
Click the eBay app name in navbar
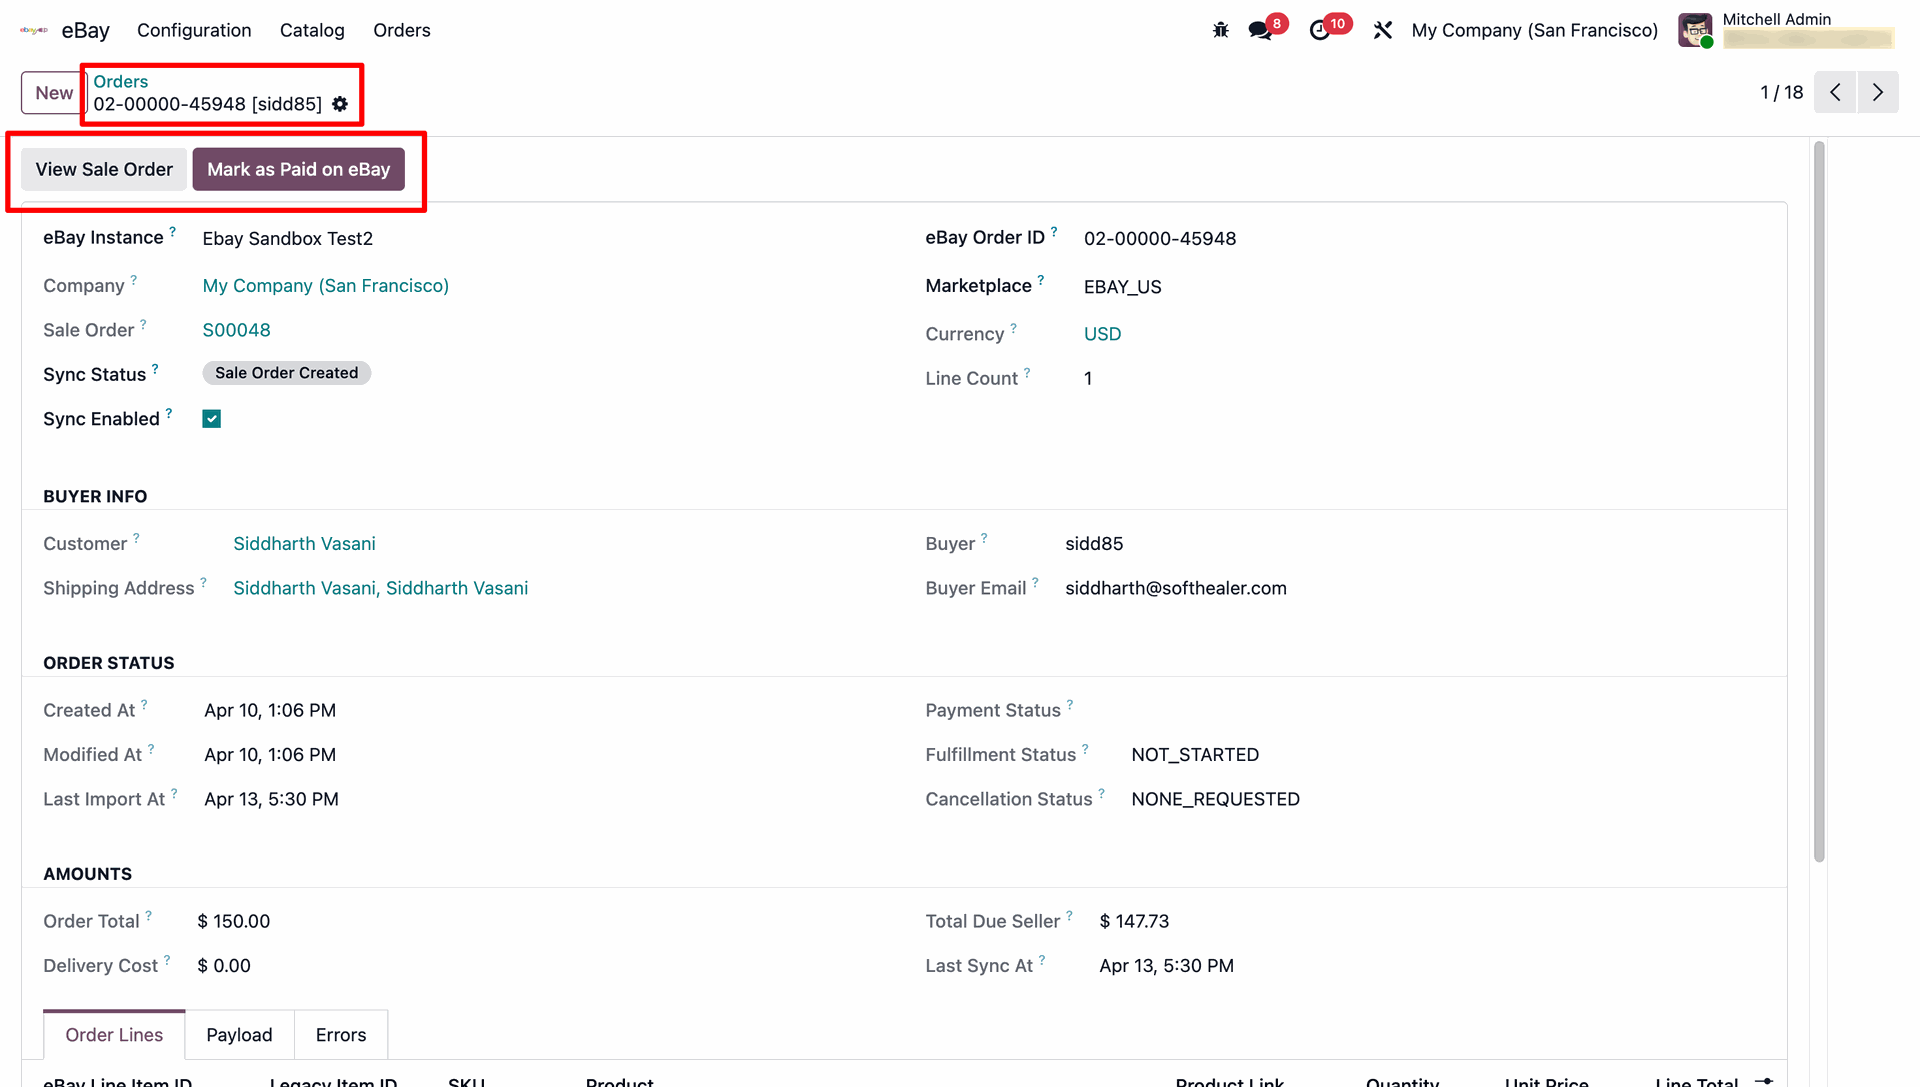[x=86, y=30]
